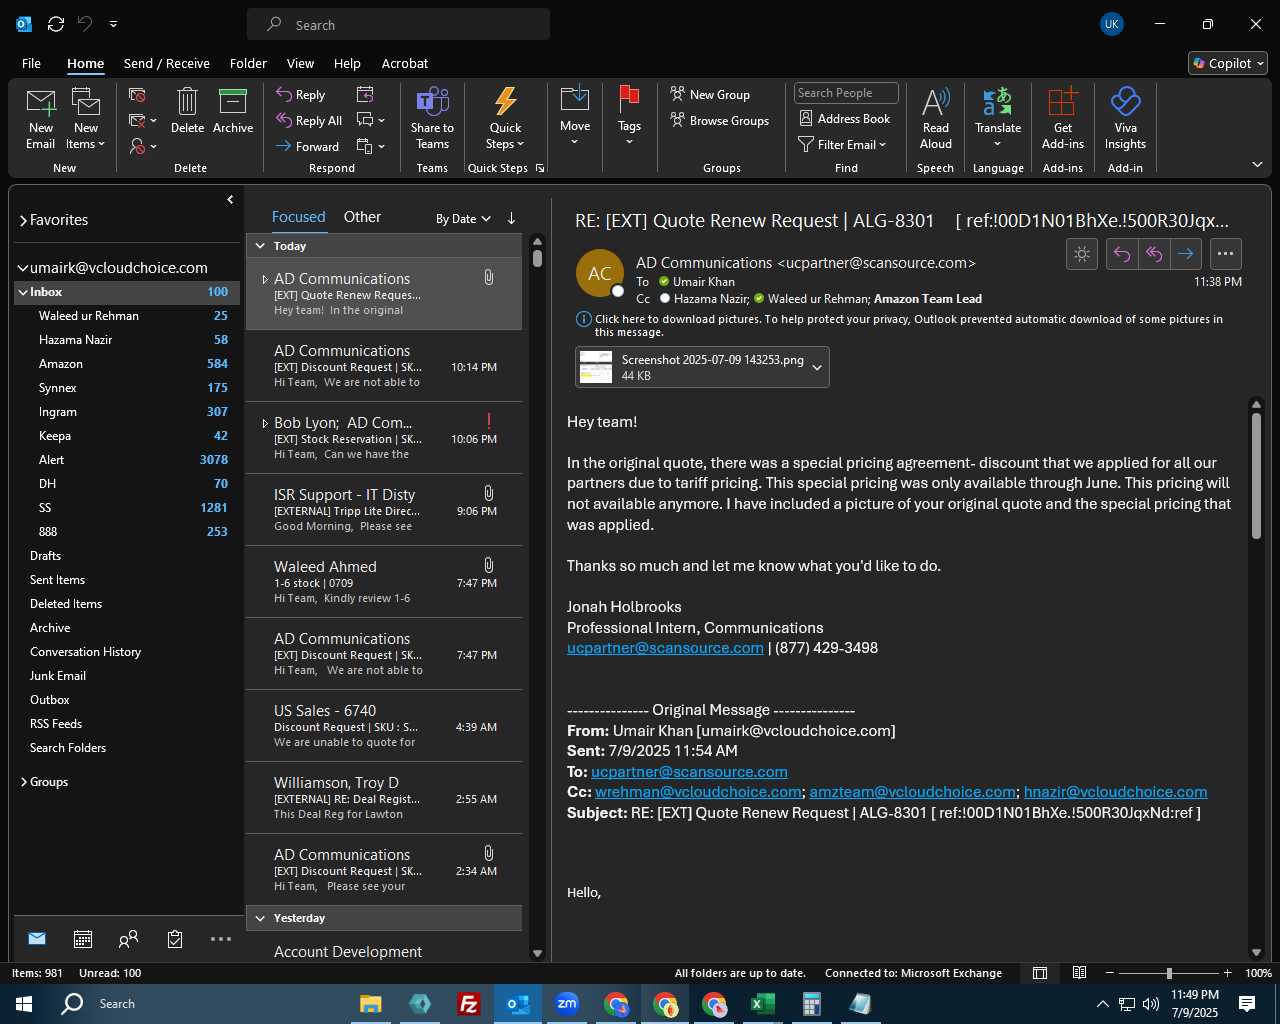This screenshot has height=1024, width=1280.
Task: Switch to Reading view in status bar
Action: [x=1080, y=973]
